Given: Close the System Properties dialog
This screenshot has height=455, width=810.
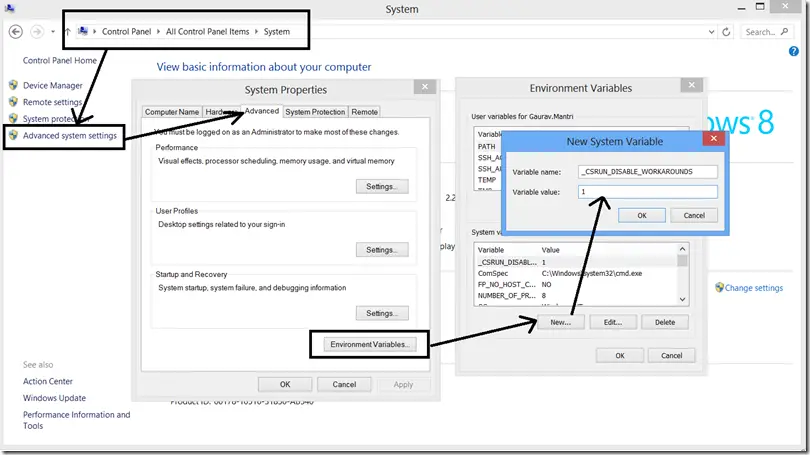Looking at the screenshot, I should (x=425, y=87).
